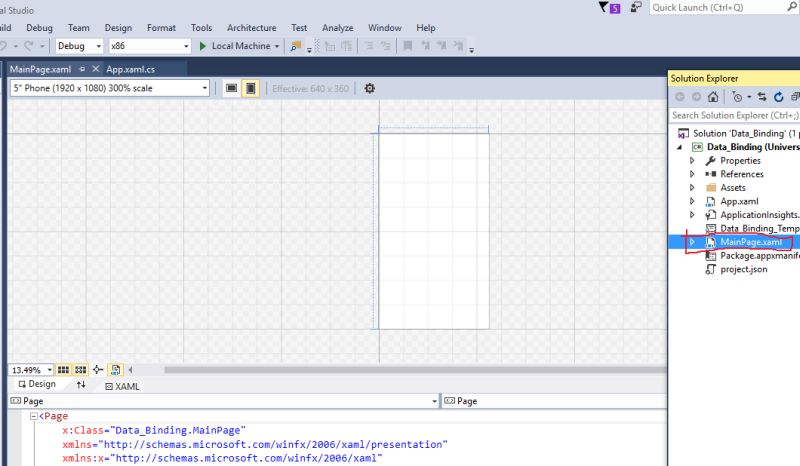Open designer device preview settings gear
Screen dimensions: 800x466
(370, 88)
